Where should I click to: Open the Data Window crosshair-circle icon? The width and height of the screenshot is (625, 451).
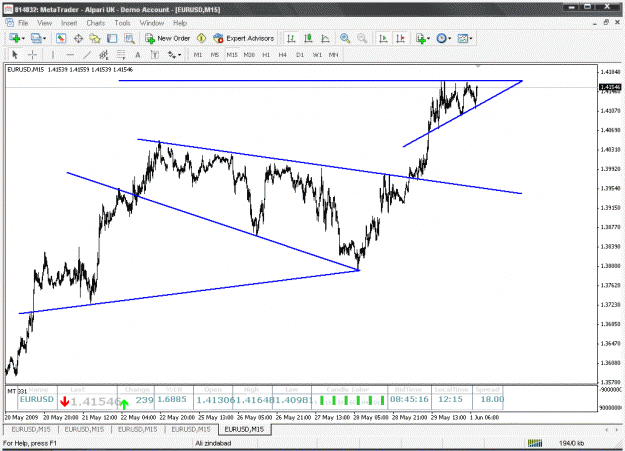click(x=78, y=38)
